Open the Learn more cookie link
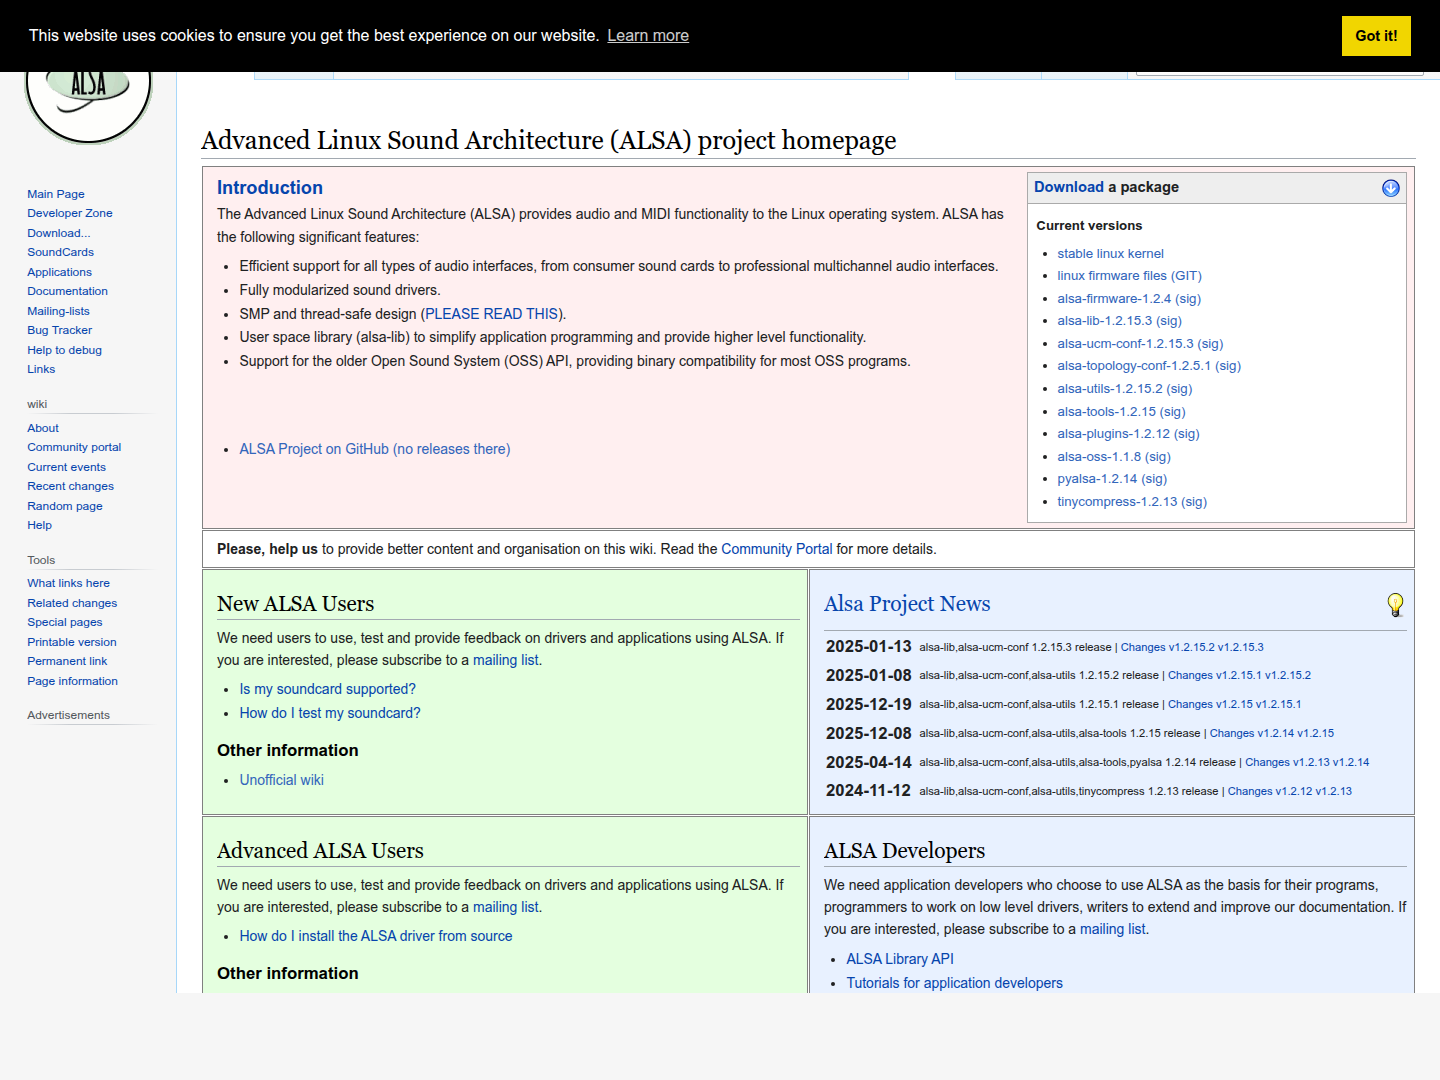1440x1080 pixels. point(648,36)
